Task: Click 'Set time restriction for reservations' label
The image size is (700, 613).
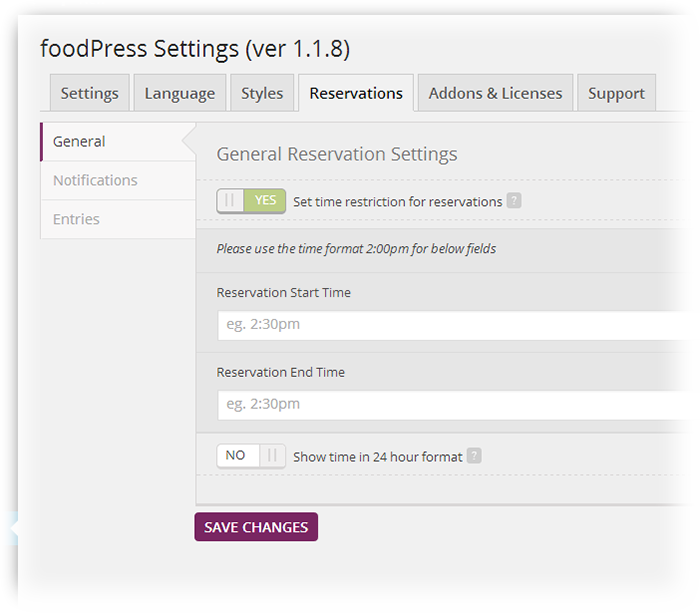Action: (397, 202)
